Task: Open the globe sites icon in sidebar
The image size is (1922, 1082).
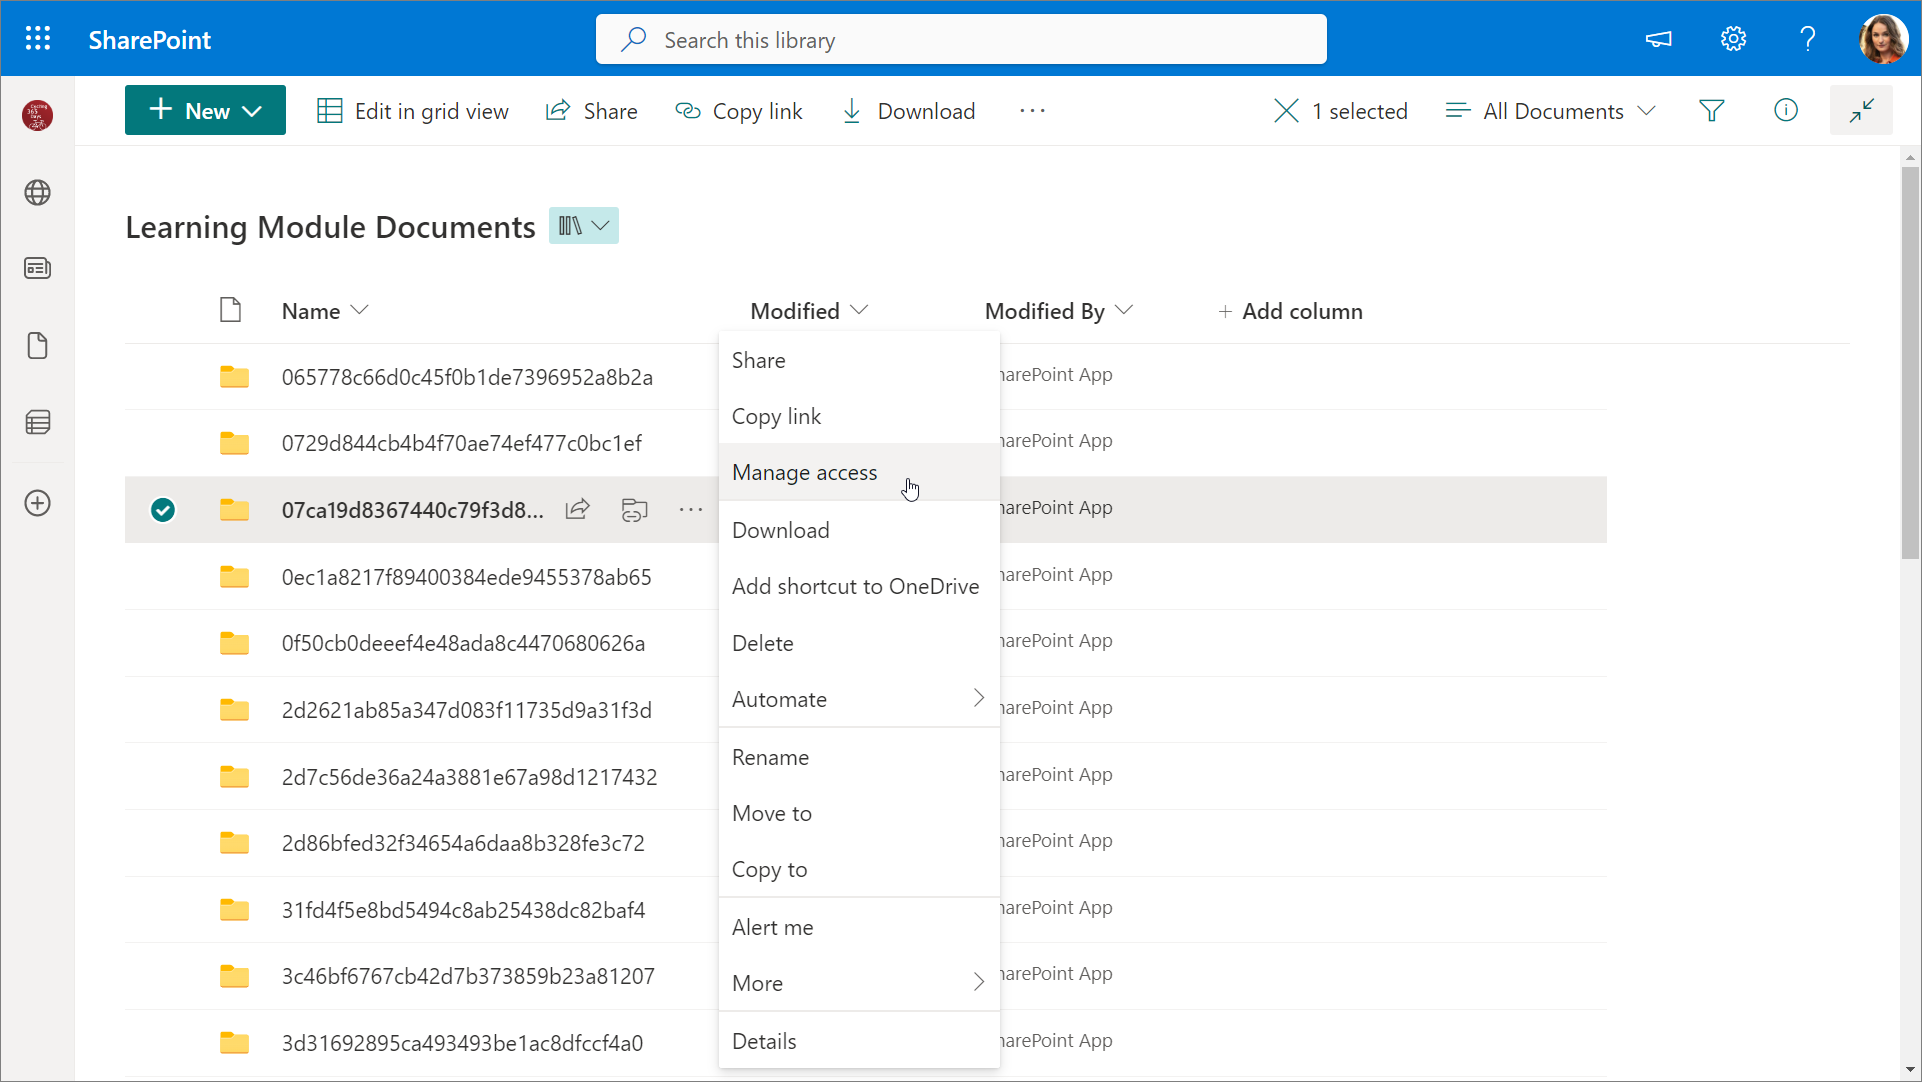Action: (x=38, y=192)
